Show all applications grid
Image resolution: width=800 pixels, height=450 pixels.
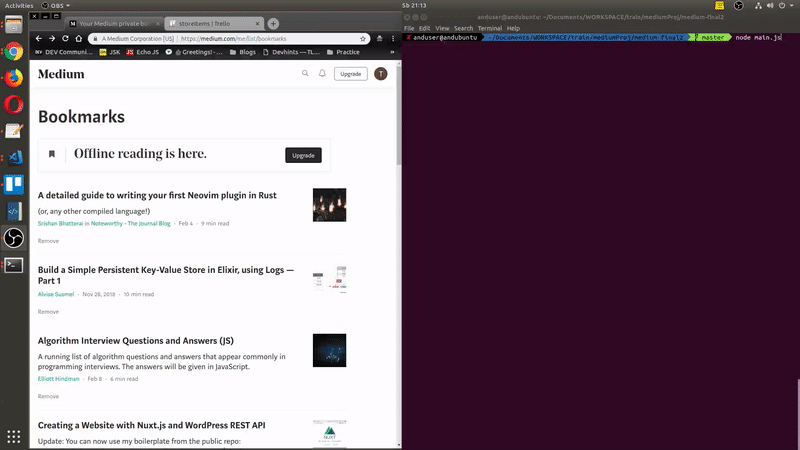click(x=14, y=436)
